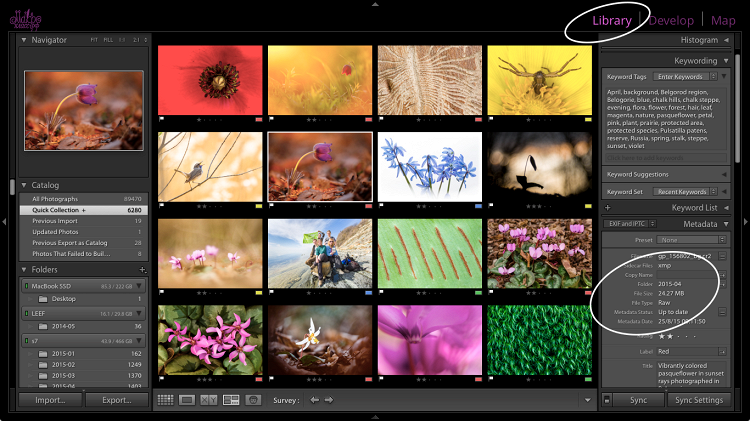Select Quick Collection in Catalog
This screenshot has width=750, height=421.
84,210
